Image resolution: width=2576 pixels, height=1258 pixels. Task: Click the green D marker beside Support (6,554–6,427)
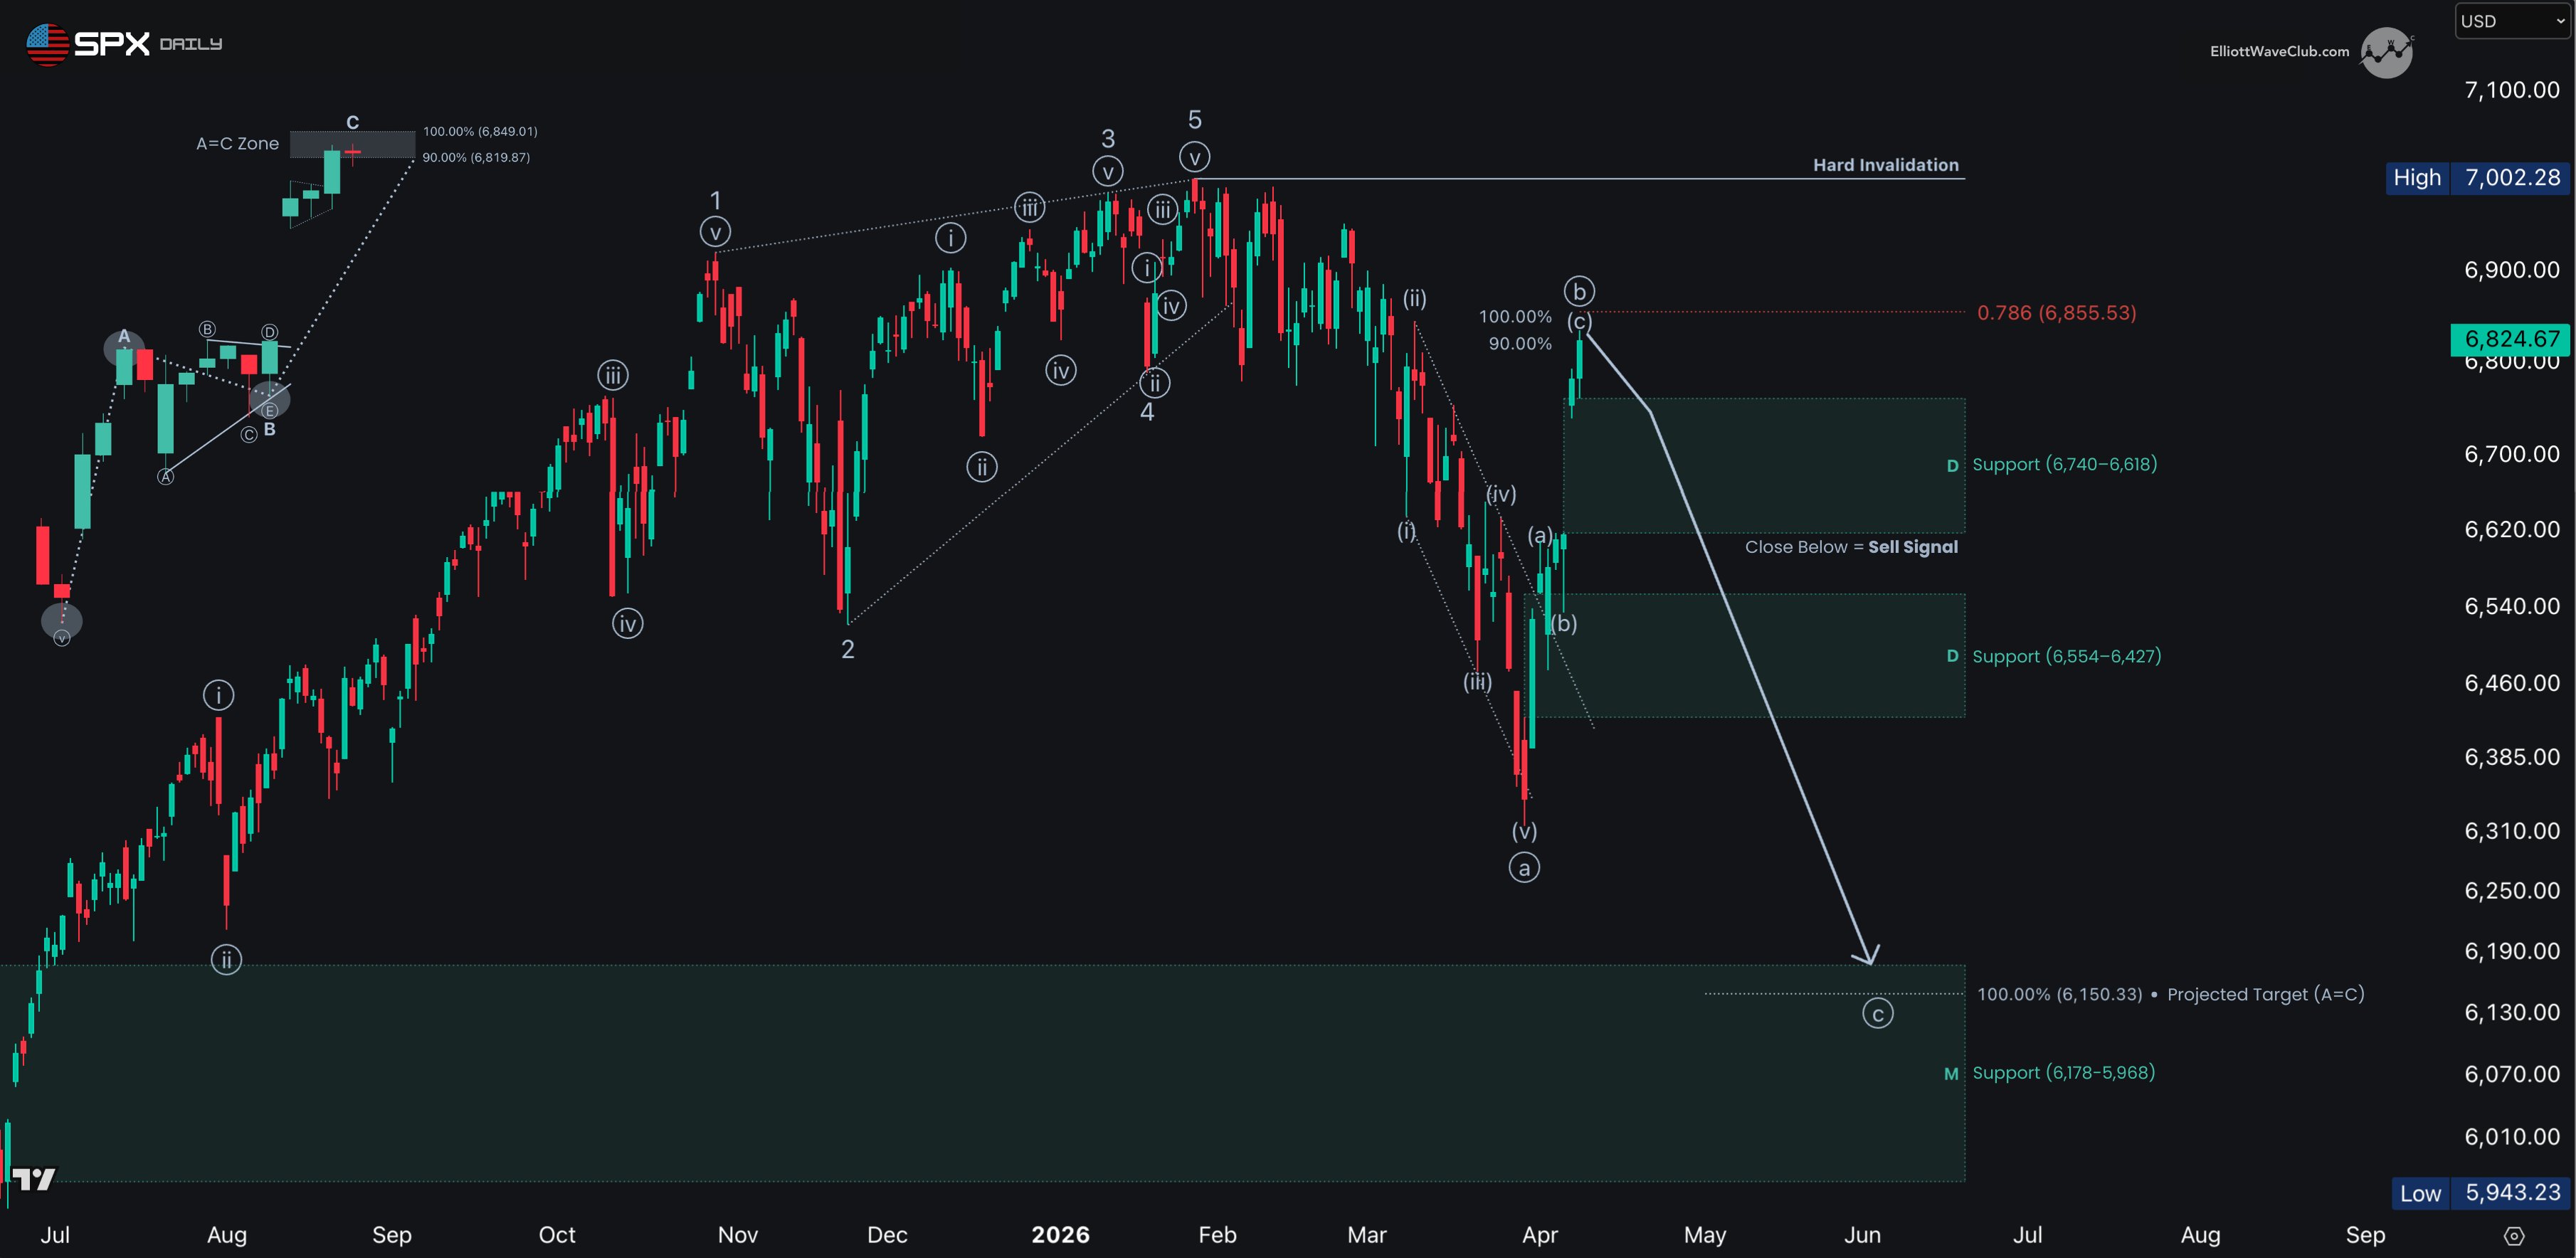(1952, 656)
